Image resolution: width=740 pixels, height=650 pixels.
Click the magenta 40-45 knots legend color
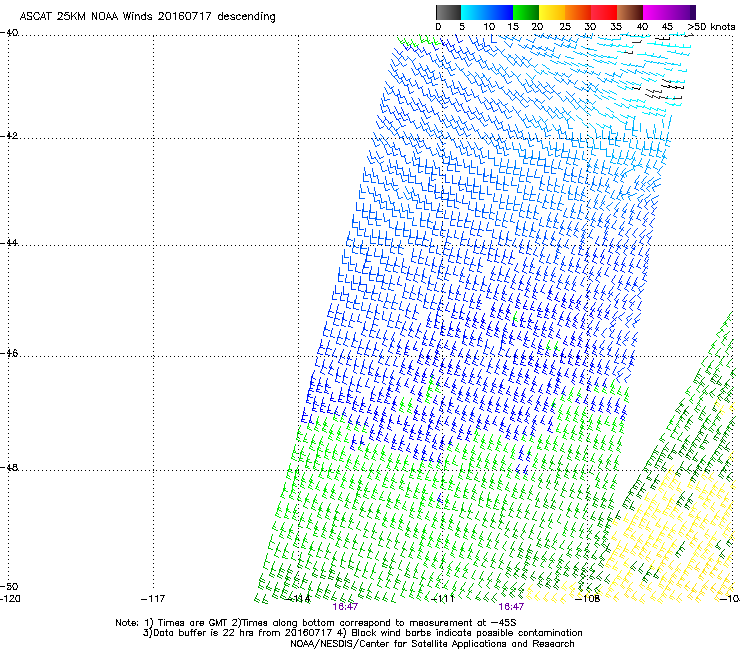[656, 12]
